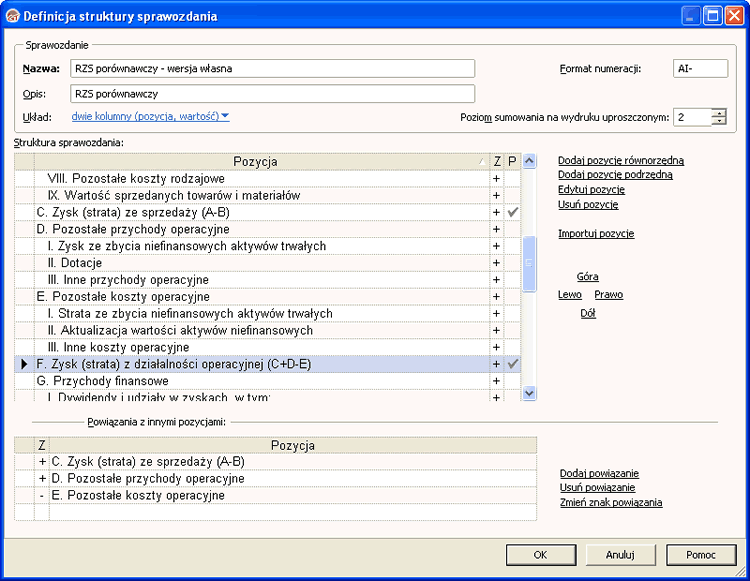Increase Poziom sumowania with the up arrow
Screen dimensions: 750x581
click(x=719, y=112)
